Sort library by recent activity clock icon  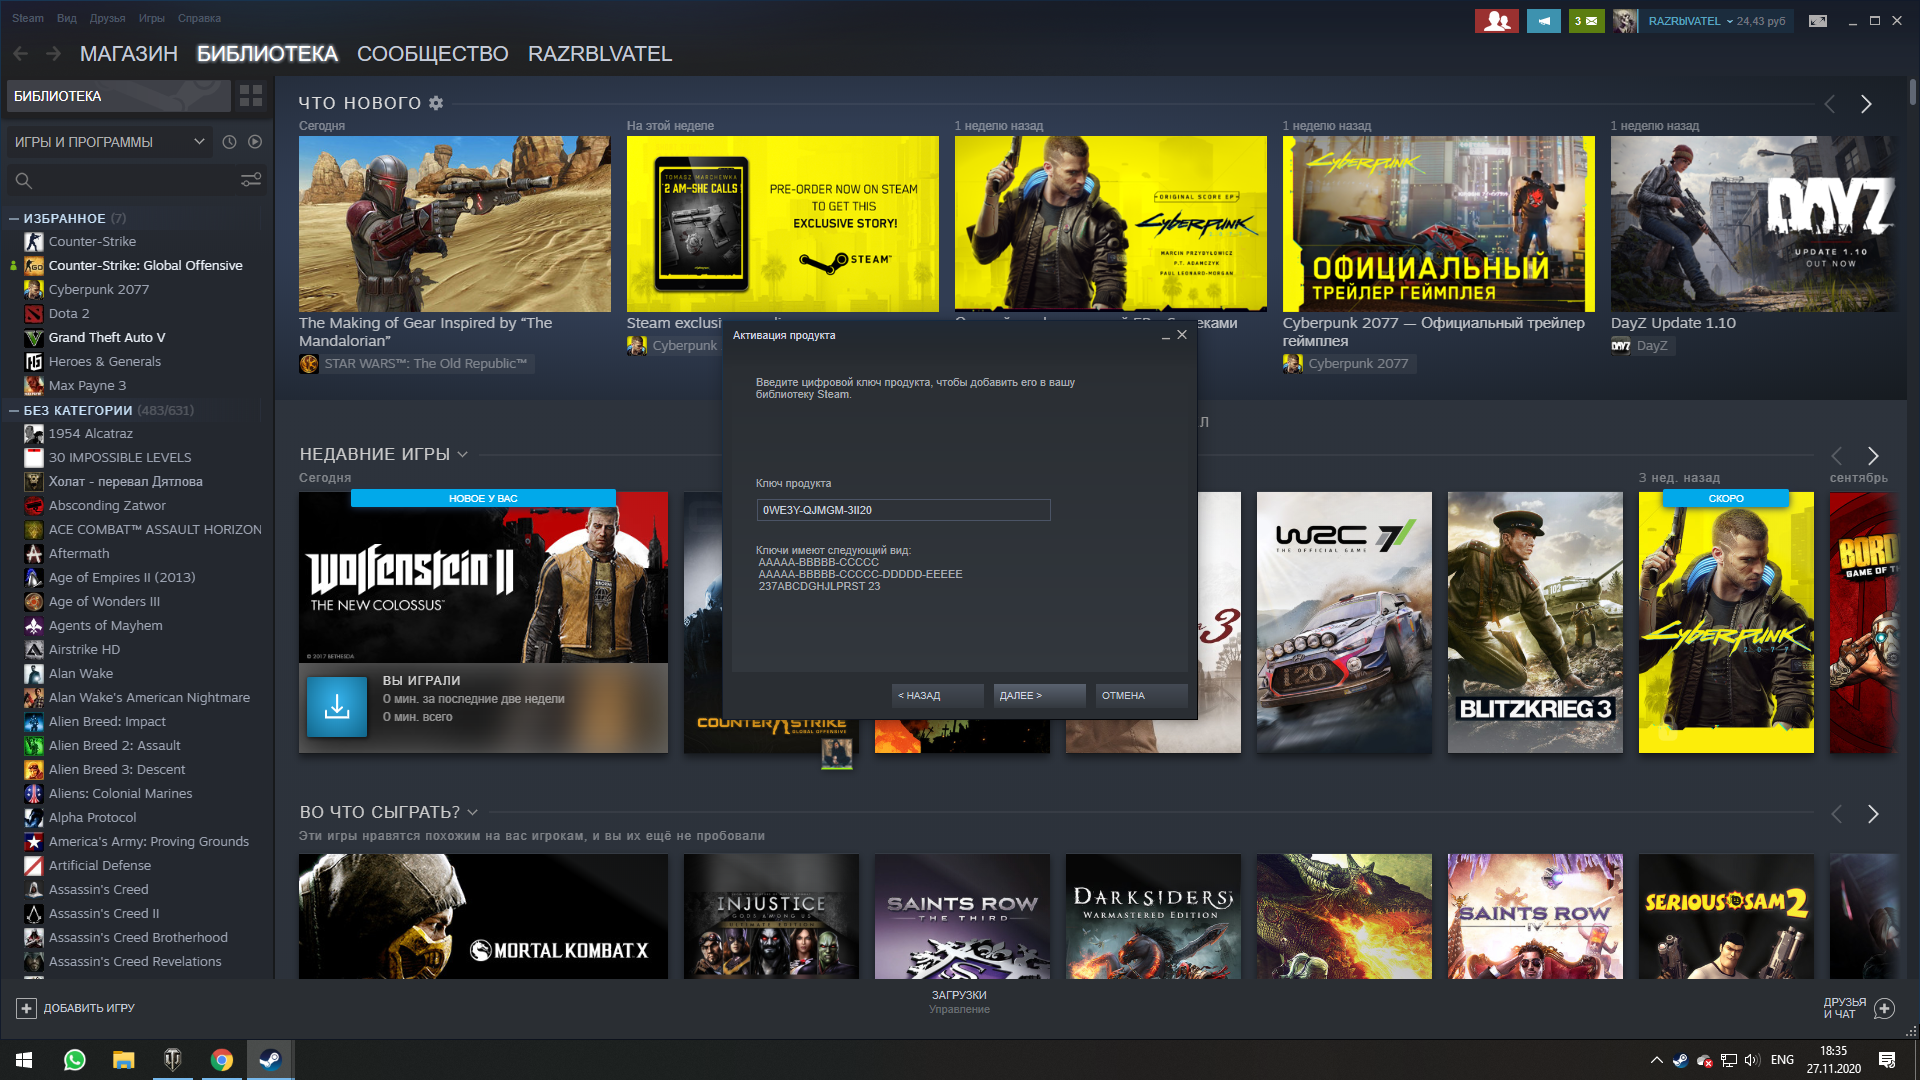tap(229, 142)
